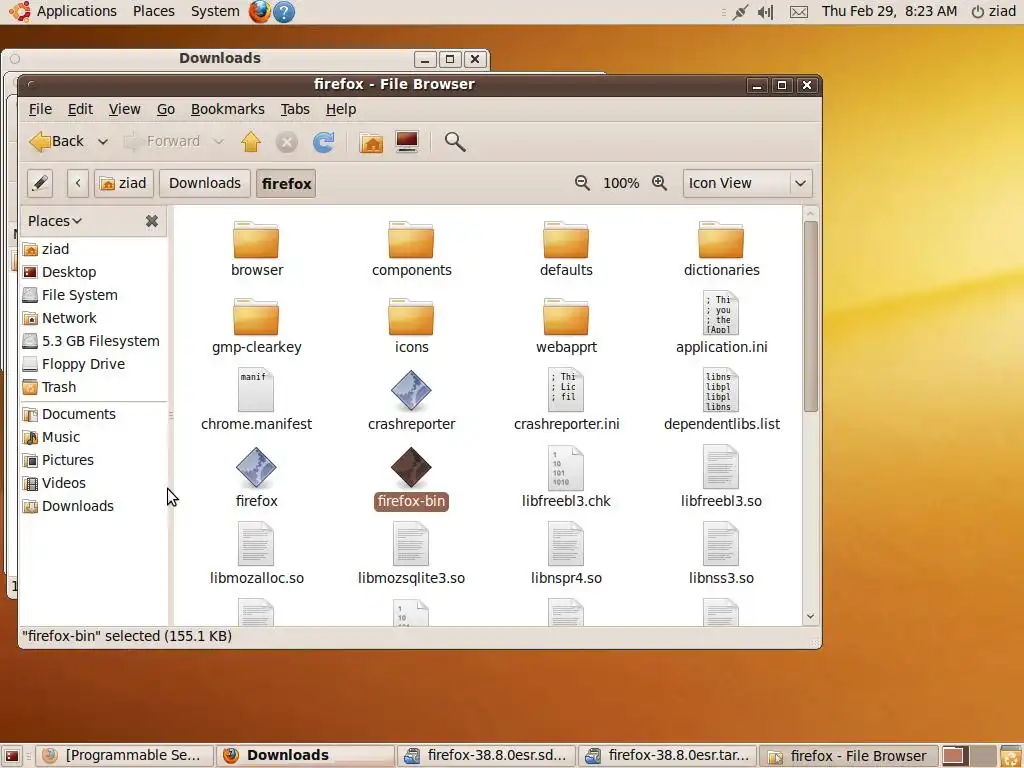Switch to Downloads window in taskbar

click(x=306, y=756)
